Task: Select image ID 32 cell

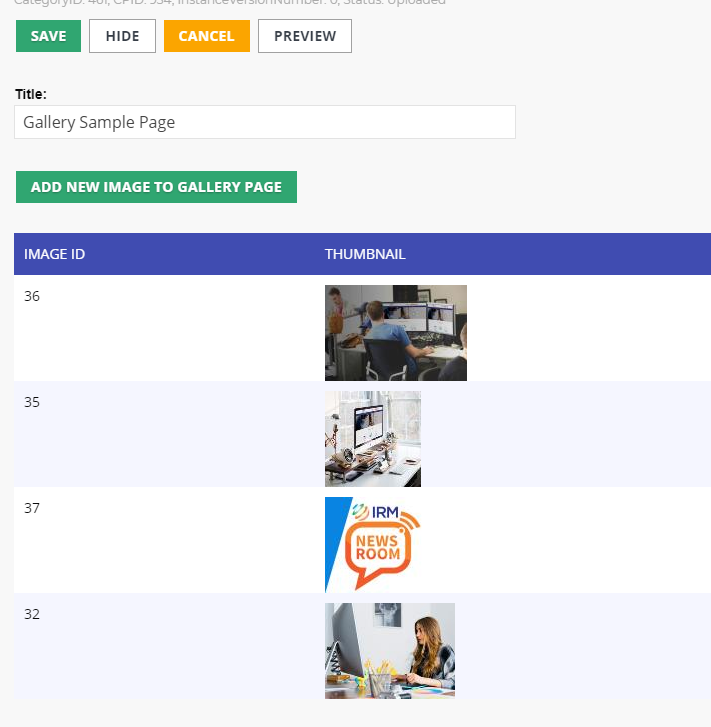Action: (32, 614)
